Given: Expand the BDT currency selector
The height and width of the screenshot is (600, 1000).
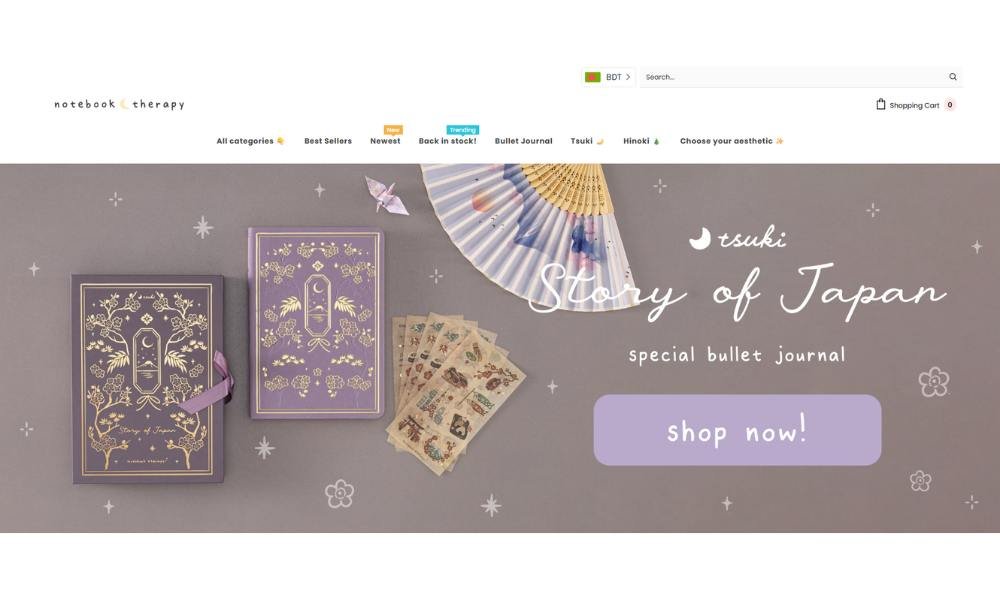Looking at the screenshot, I should click(608, 77).
